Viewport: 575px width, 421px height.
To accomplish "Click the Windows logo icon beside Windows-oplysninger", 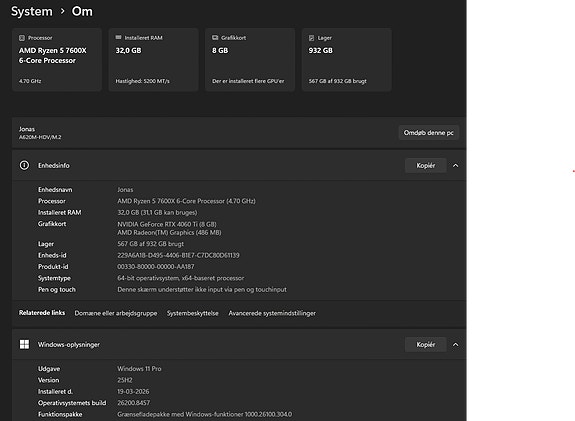I will (x=24, y=344).
